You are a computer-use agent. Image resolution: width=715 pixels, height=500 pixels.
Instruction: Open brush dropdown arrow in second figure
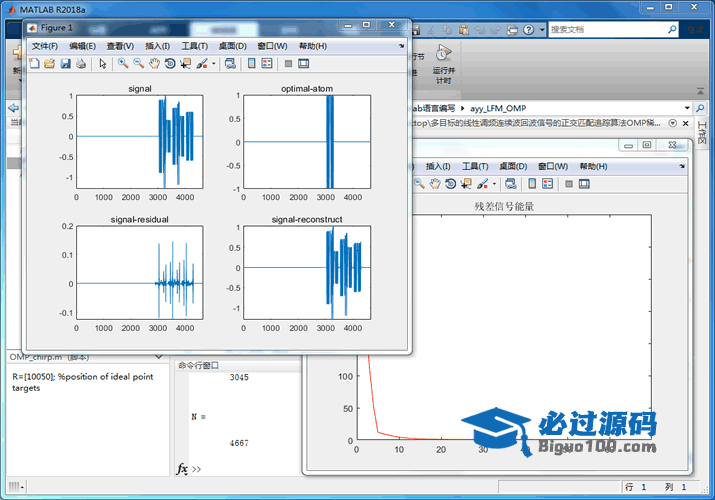494,184
